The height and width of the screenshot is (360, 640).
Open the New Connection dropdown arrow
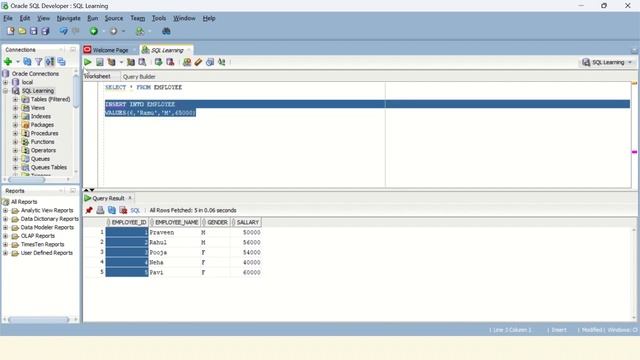(x=18, y=62)
